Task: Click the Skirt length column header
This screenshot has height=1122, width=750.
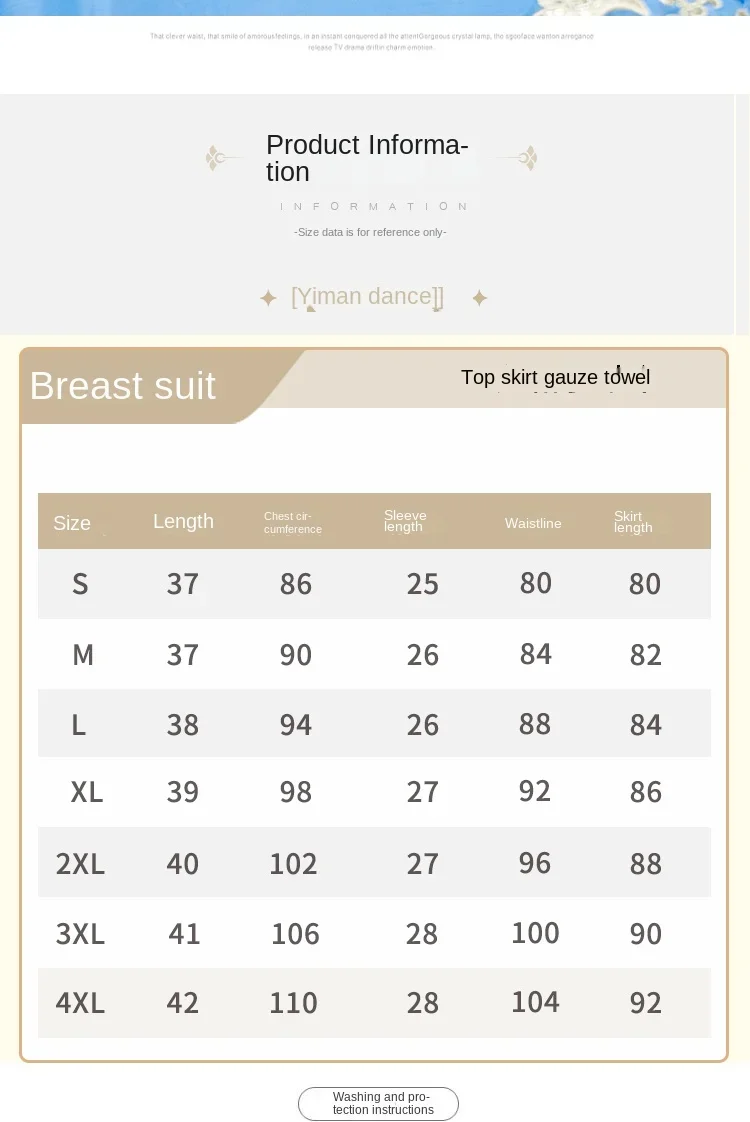Action: [633, 522]
